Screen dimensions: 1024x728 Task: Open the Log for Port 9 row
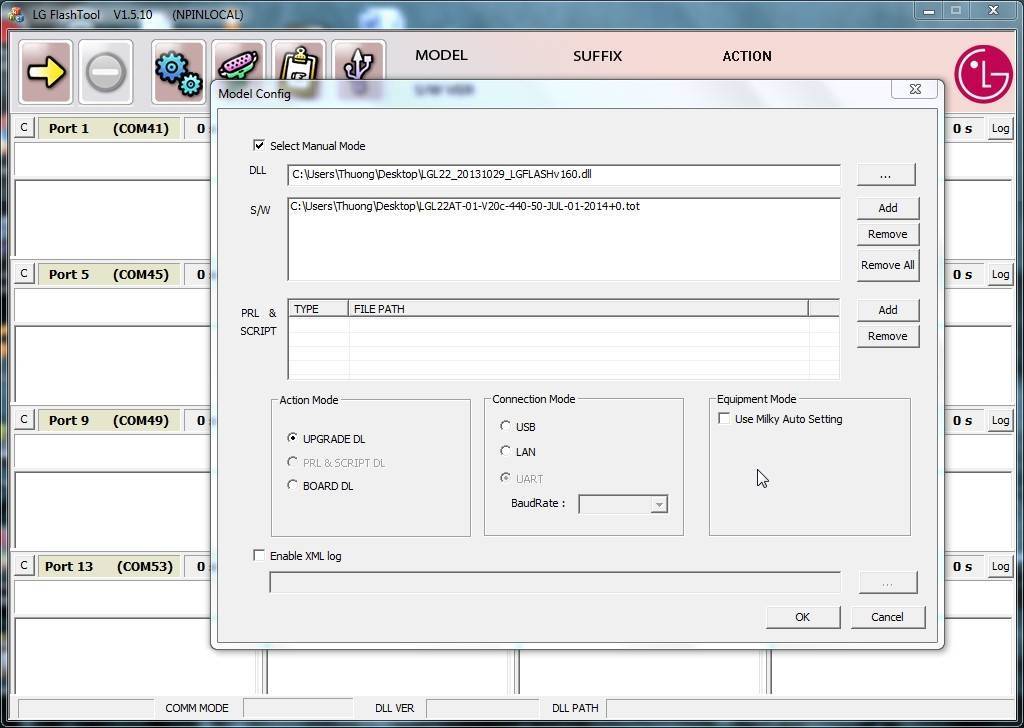pos(1000,420)
